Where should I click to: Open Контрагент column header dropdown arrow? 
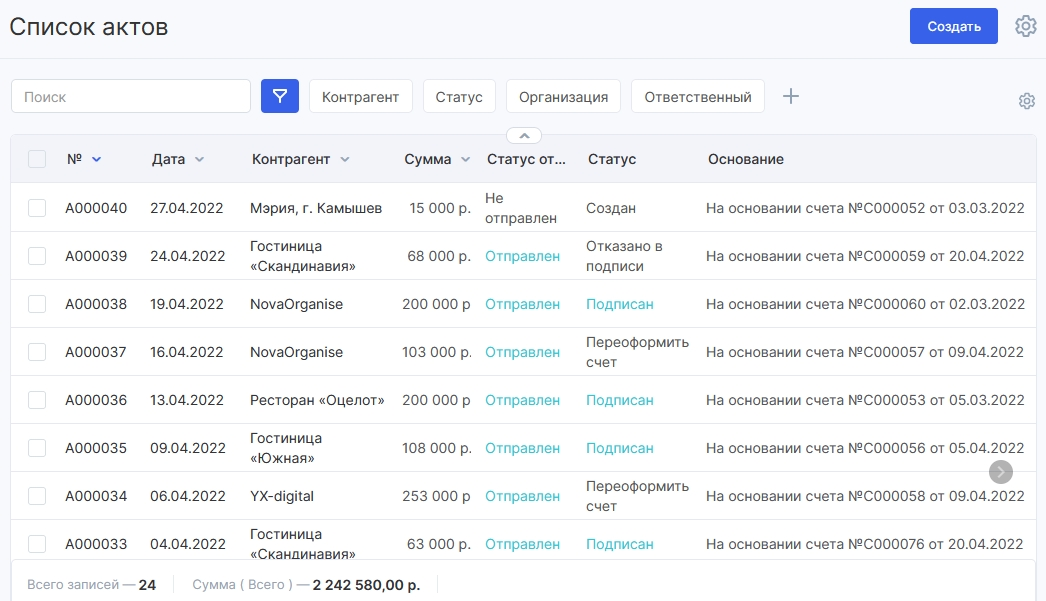pos(344,159)
